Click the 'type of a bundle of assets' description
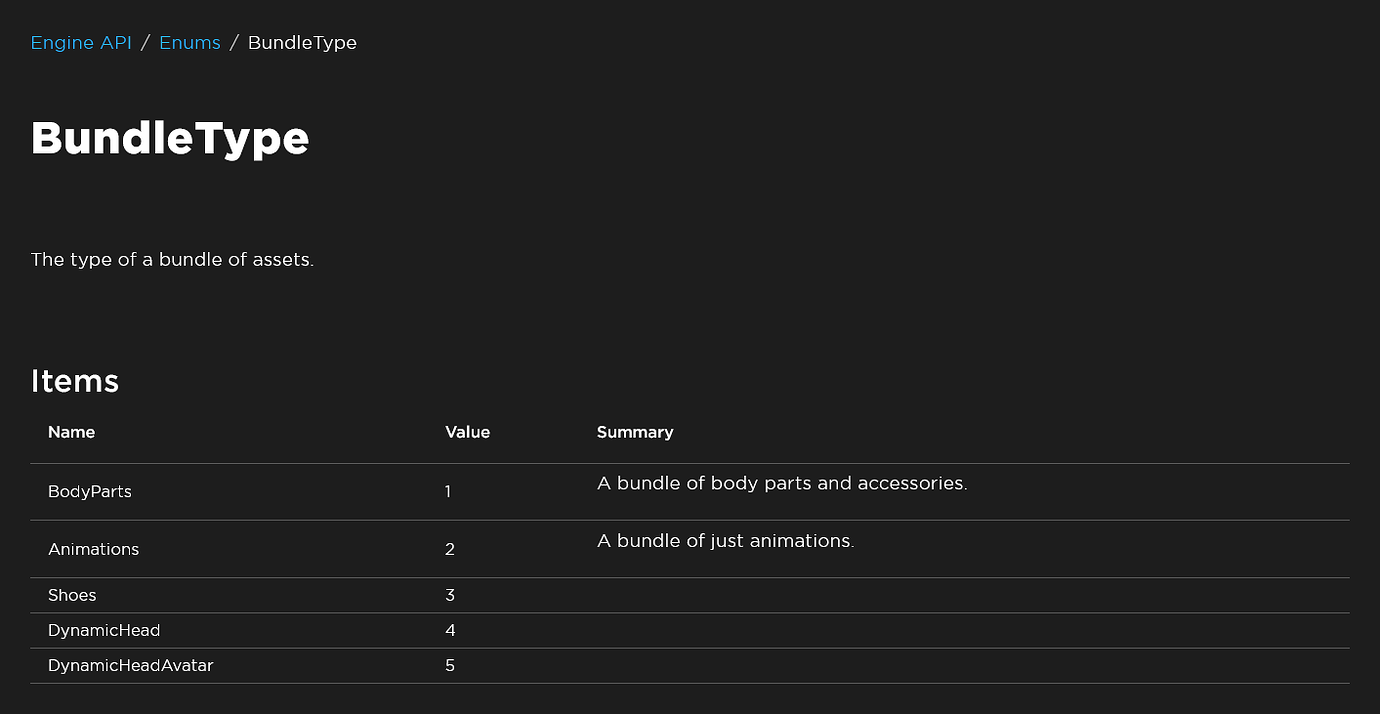1380x714 pixels. [172, 260]
